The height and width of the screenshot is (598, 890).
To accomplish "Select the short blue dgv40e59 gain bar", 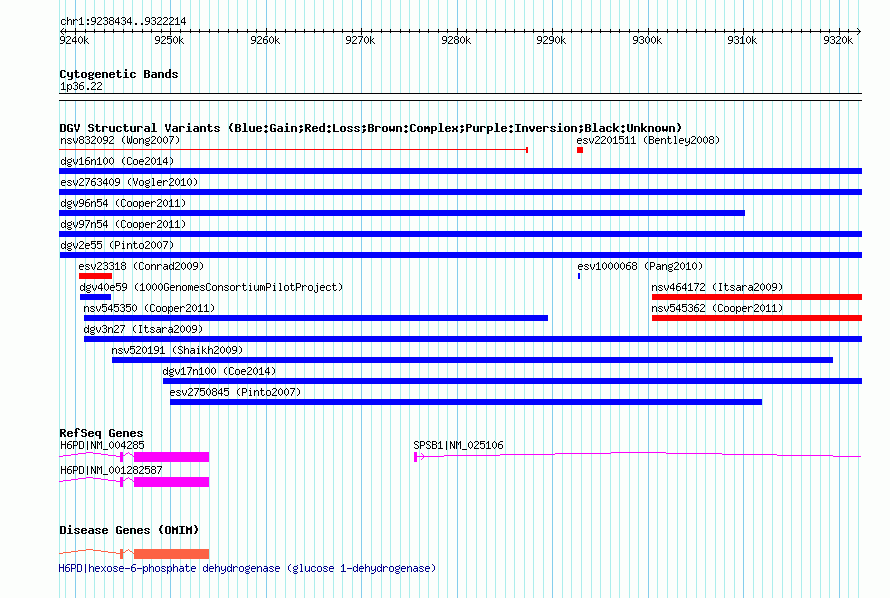I will point(95,297).
